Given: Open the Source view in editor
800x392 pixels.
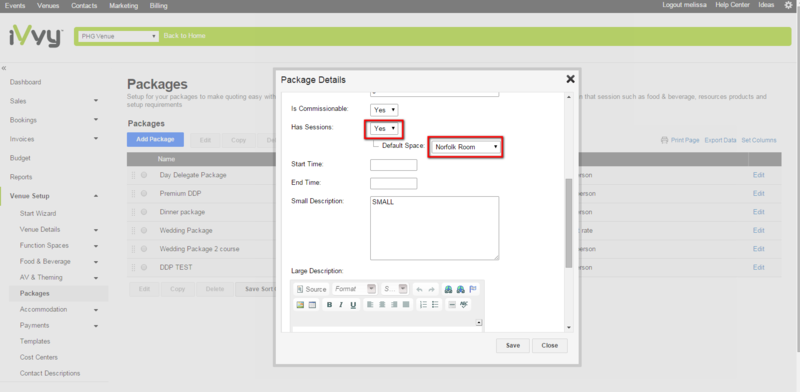Looking at the screenshot, I should [311, 289].
